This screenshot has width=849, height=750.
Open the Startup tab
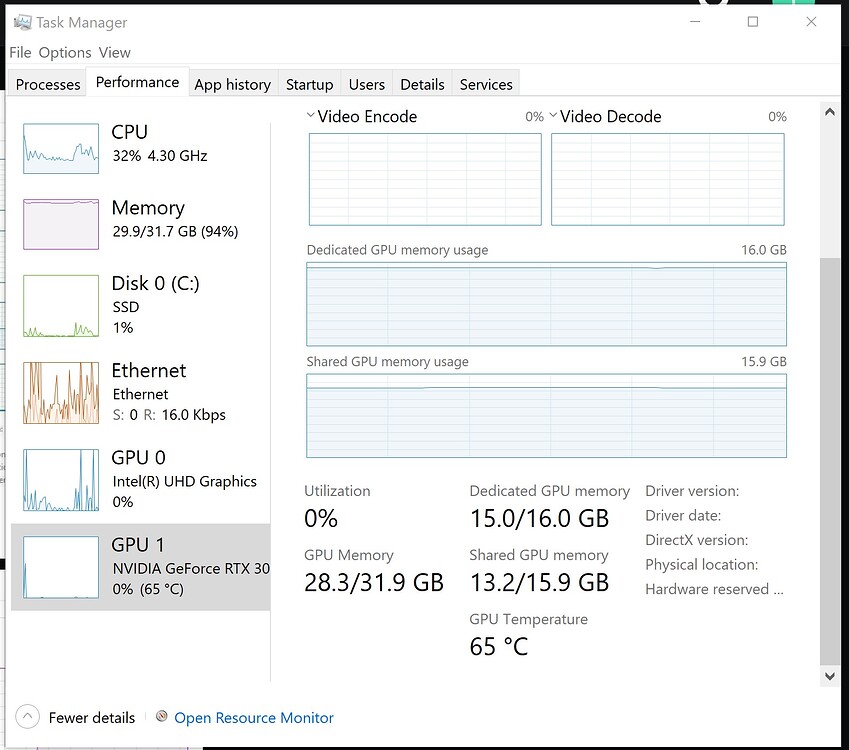coord(309,84)
